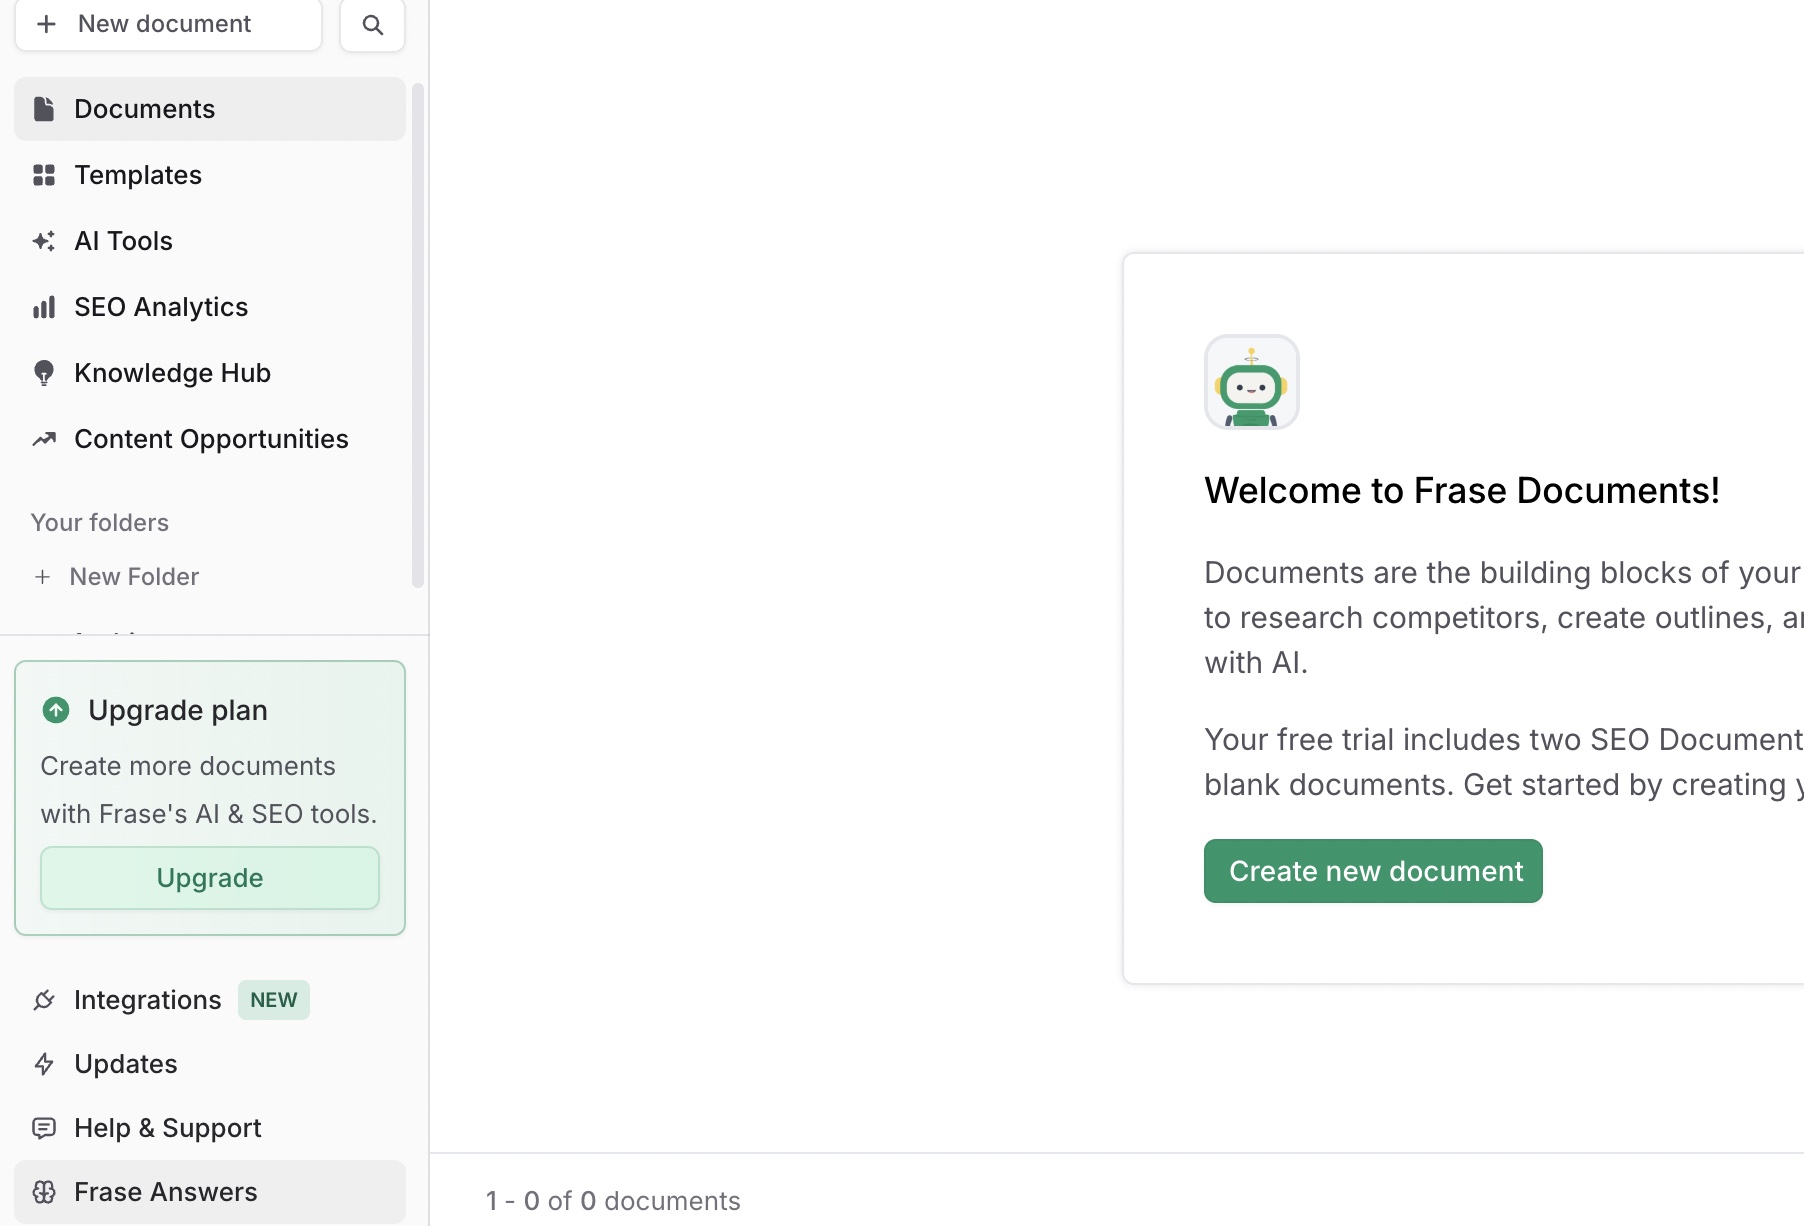Click the Welcome to Frase Documents! heading

[1462, 491]
